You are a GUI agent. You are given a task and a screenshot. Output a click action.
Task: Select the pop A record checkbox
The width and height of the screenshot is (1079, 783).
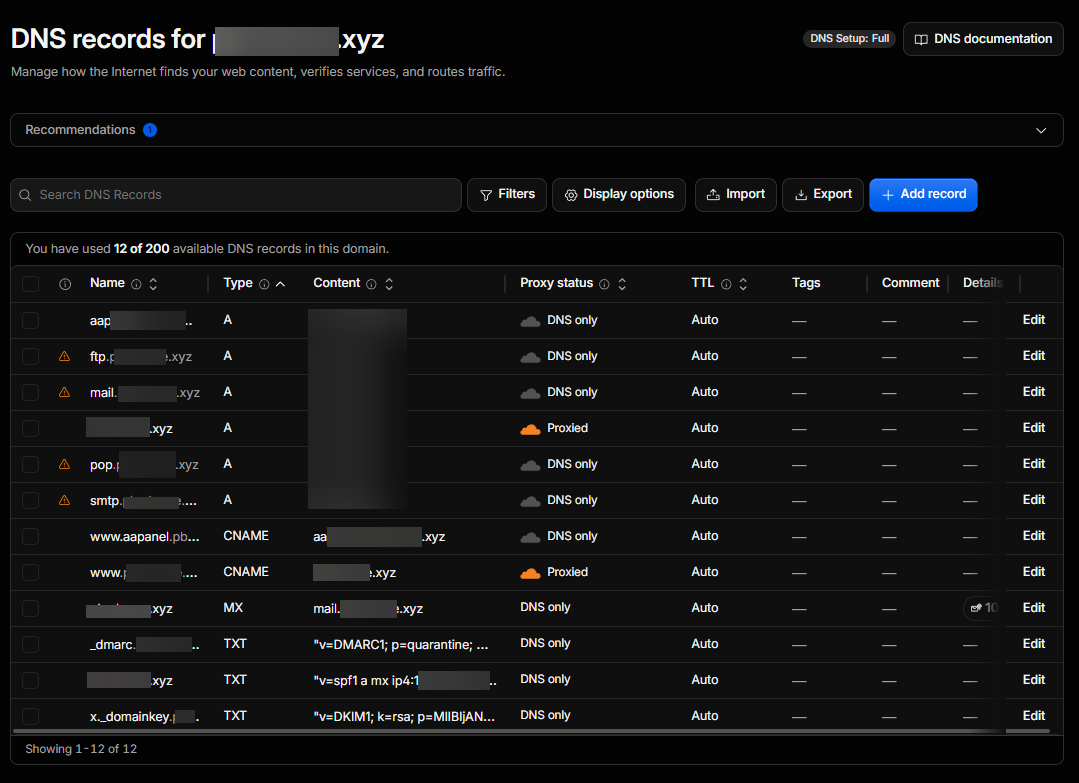pos(30,464)
